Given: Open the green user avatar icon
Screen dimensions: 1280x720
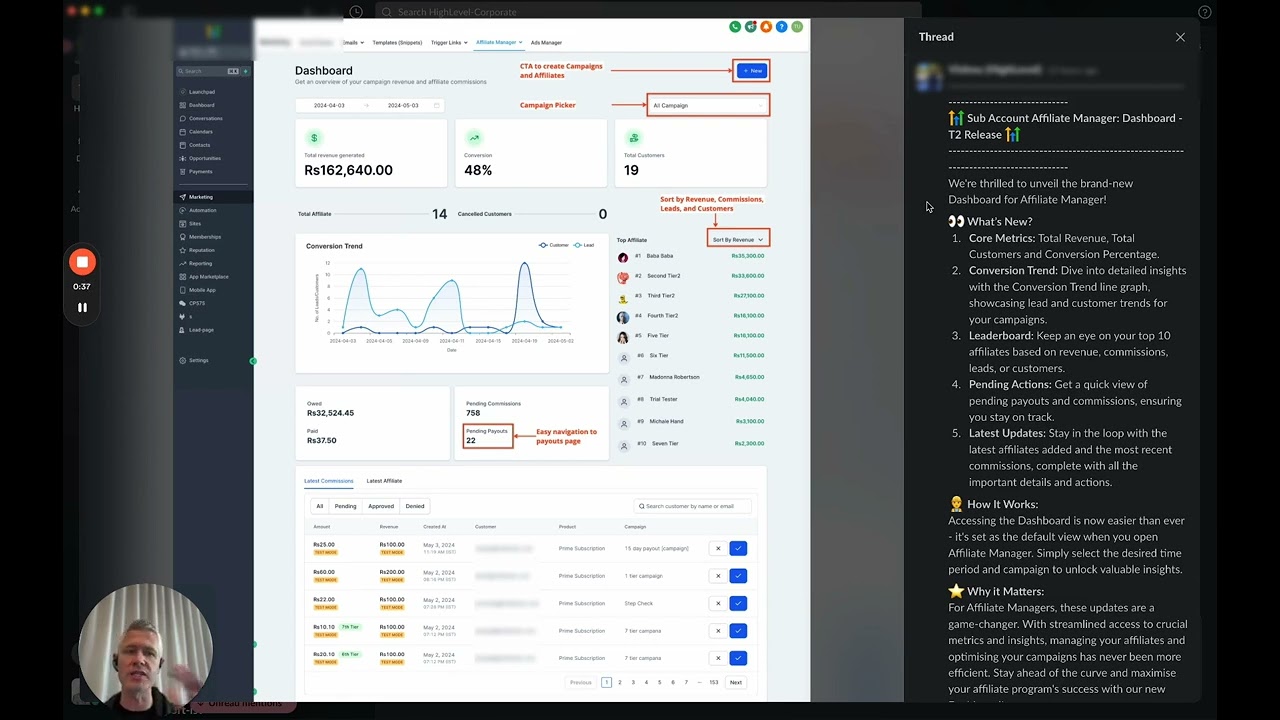Looking at the screenshot, I should pos(797,27).
